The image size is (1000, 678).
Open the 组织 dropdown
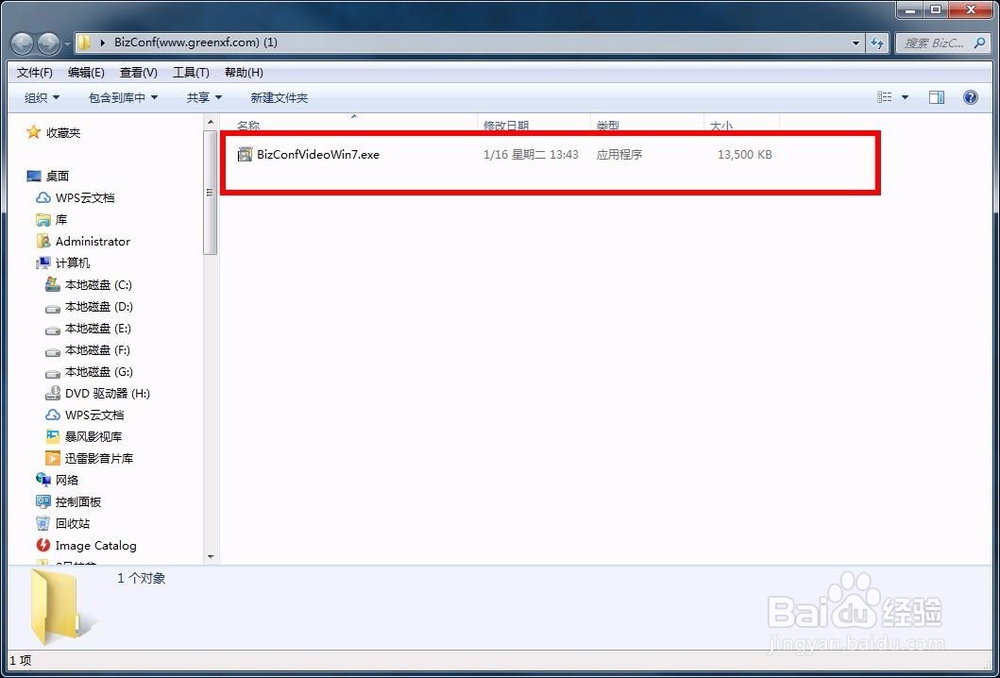point(42,98)
